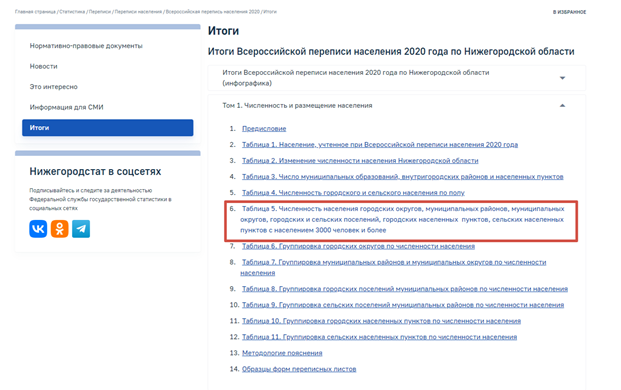The image size is (621, 390).
Task: Click the Переписи breadcrumb
Action: 100,12
